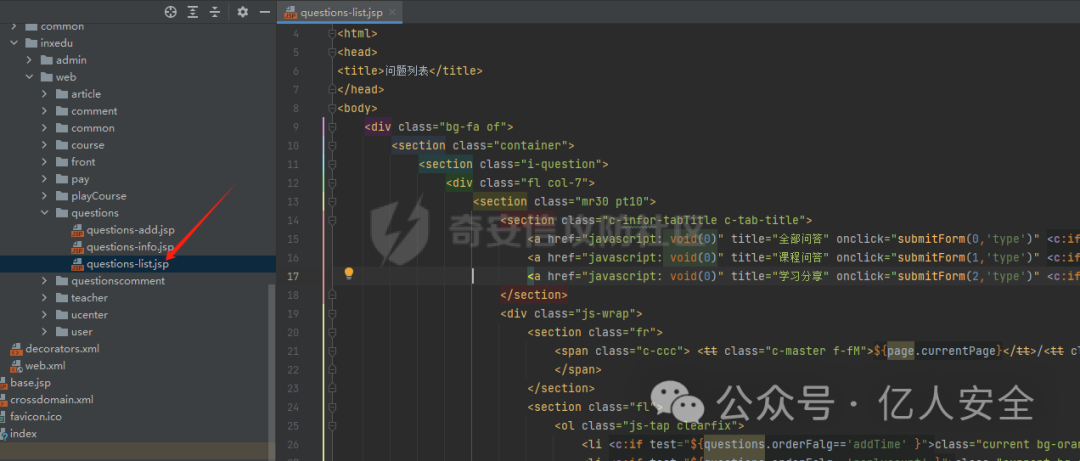Fold the mr30 pt10 section at line 13
Viewport: 1080px width, 461px height.
point(332,201)
